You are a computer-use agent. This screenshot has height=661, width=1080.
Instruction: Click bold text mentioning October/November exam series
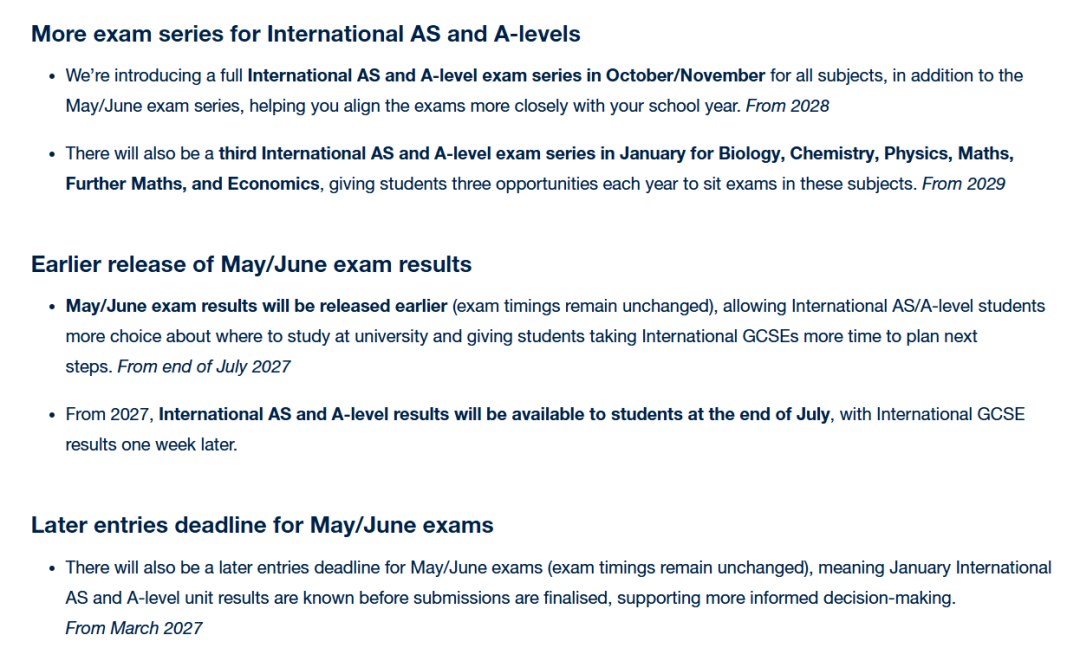point(506,76)
